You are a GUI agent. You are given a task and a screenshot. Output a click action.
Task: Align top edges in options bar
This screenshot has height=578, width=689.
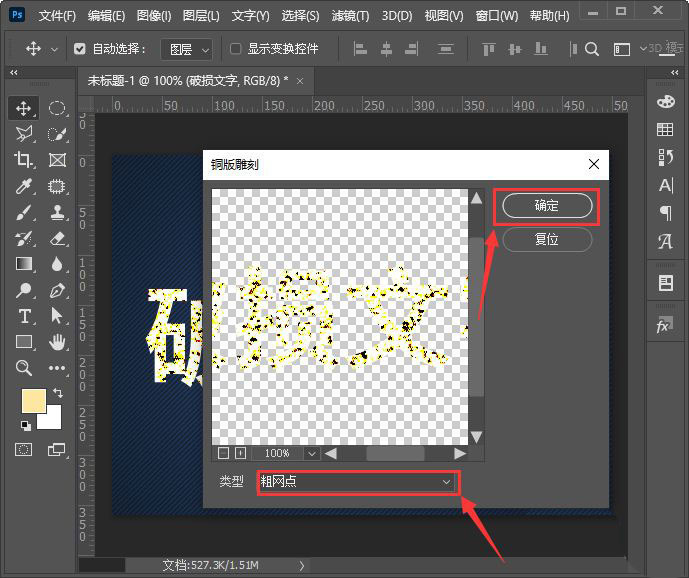tap(488, 49)
